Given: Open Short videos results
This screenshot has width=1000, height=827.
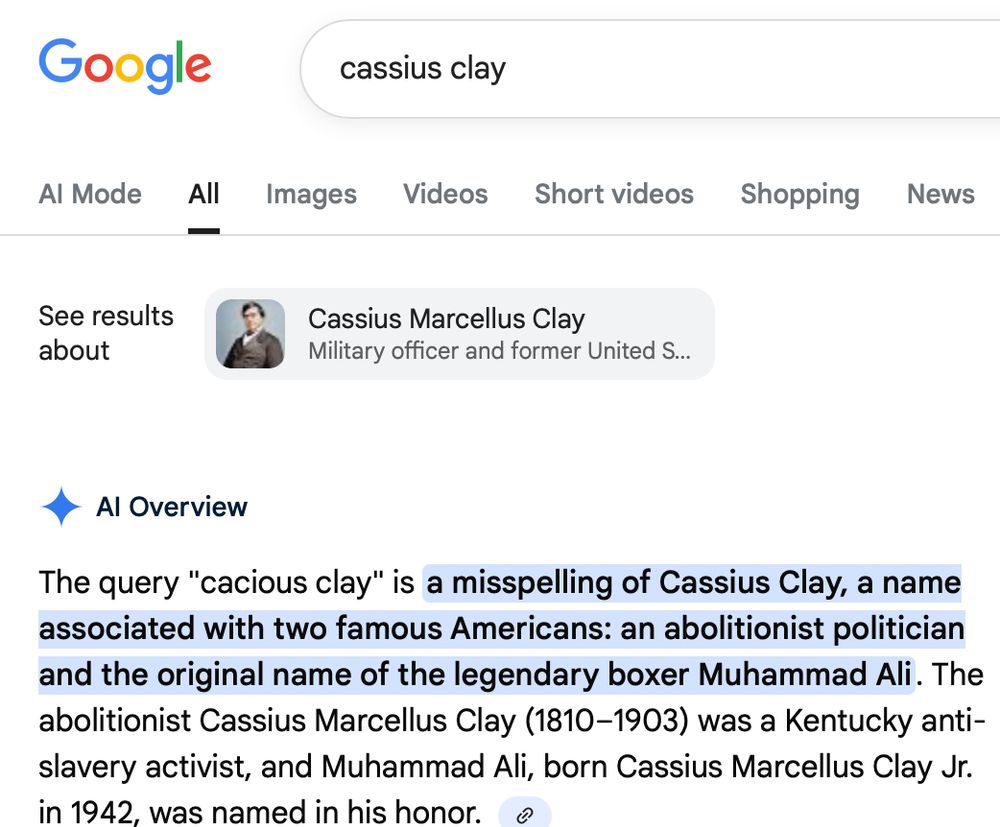Looking at the screenshot, I should coord(613,194).
